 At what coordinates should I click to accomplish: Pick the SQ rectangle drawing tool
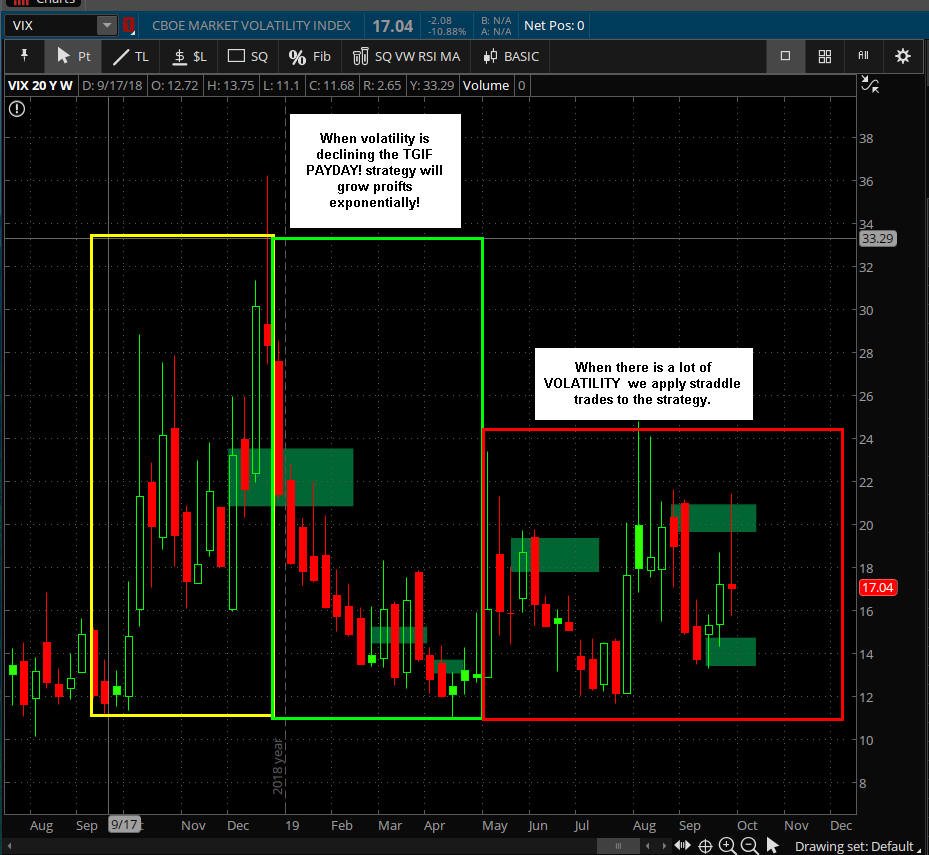248,56
